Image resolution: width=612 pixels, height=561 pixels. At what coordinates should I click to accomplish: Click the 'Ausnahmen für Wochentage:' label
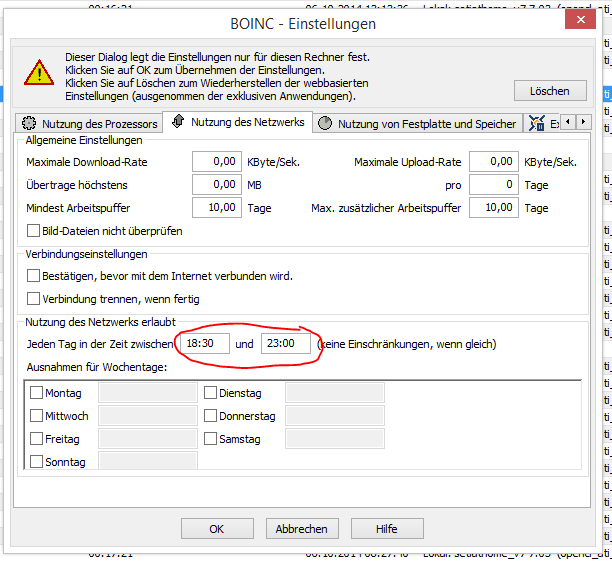point(97,367)
